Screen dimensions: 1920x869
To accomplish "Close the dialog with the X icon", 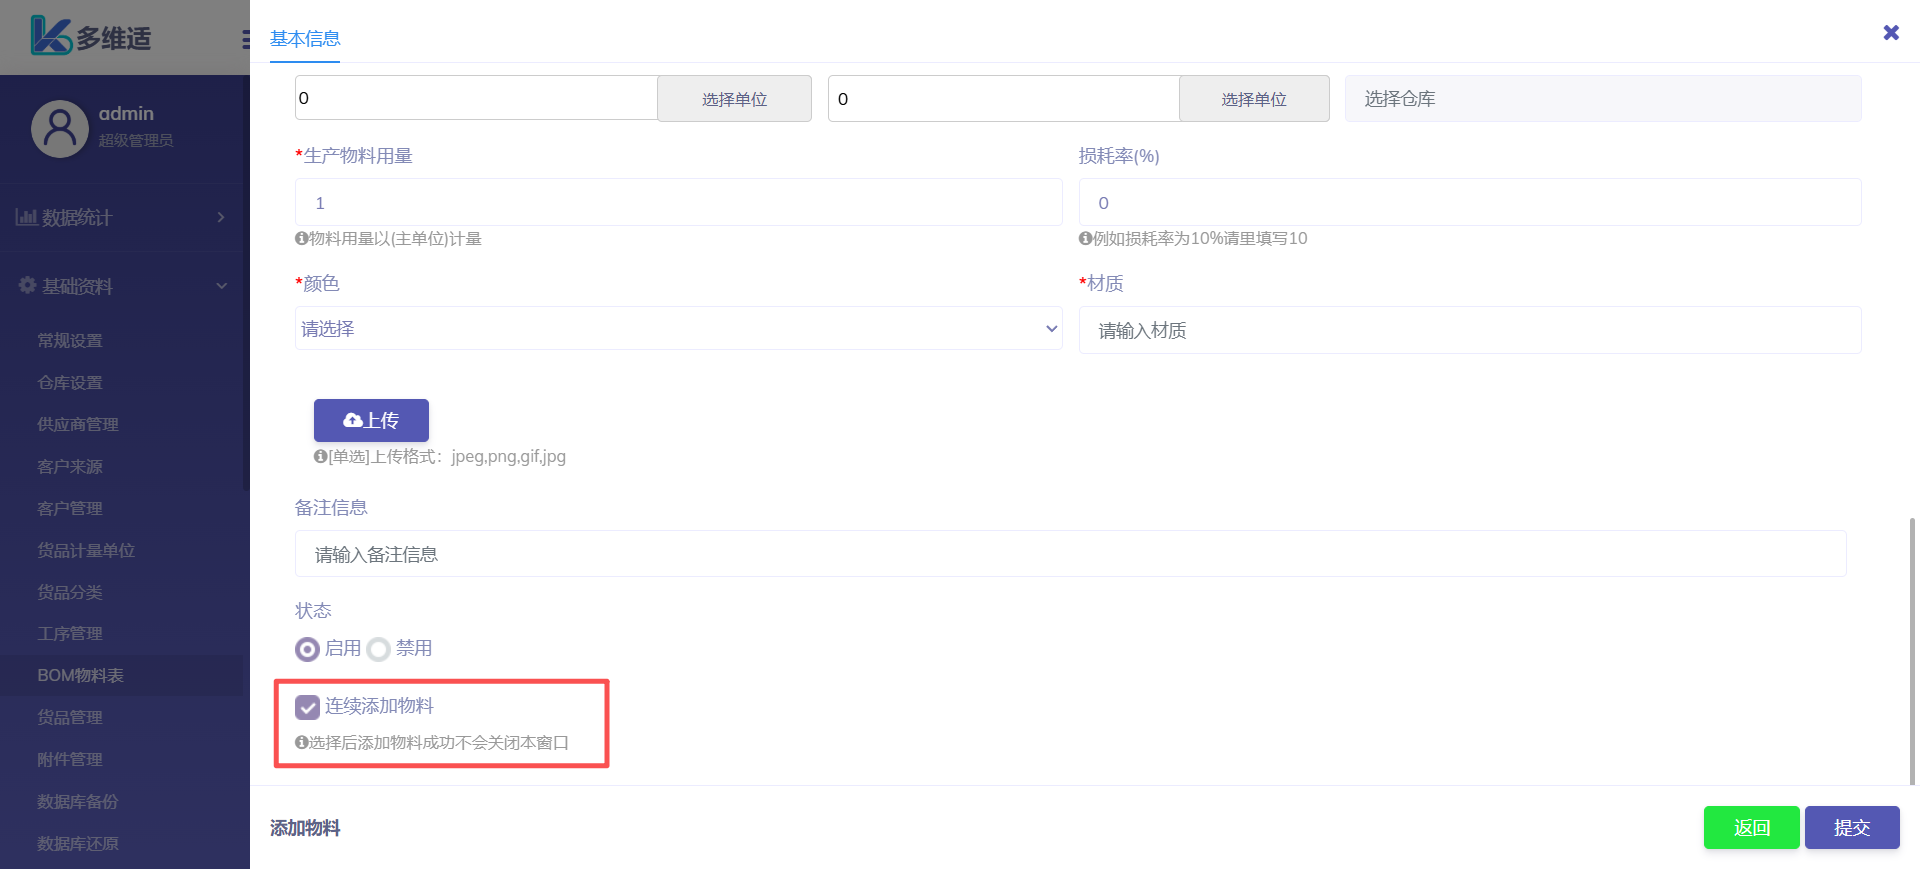I will point(1890,32).
